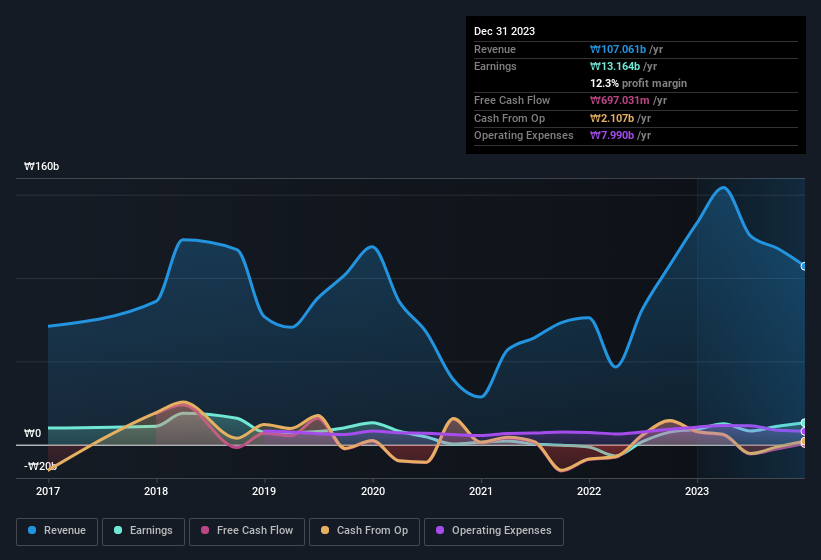The image size is (821, 560).
Task: Toggle the Earnings legend item
Action: (143, 530)
